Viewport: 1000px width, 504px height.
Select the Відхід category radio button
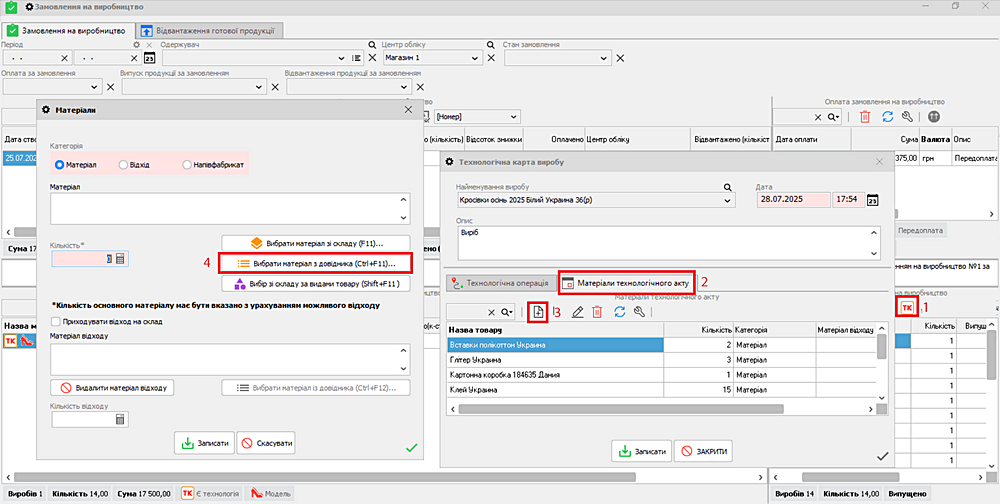pyautogui.click(x=123, y=165)
